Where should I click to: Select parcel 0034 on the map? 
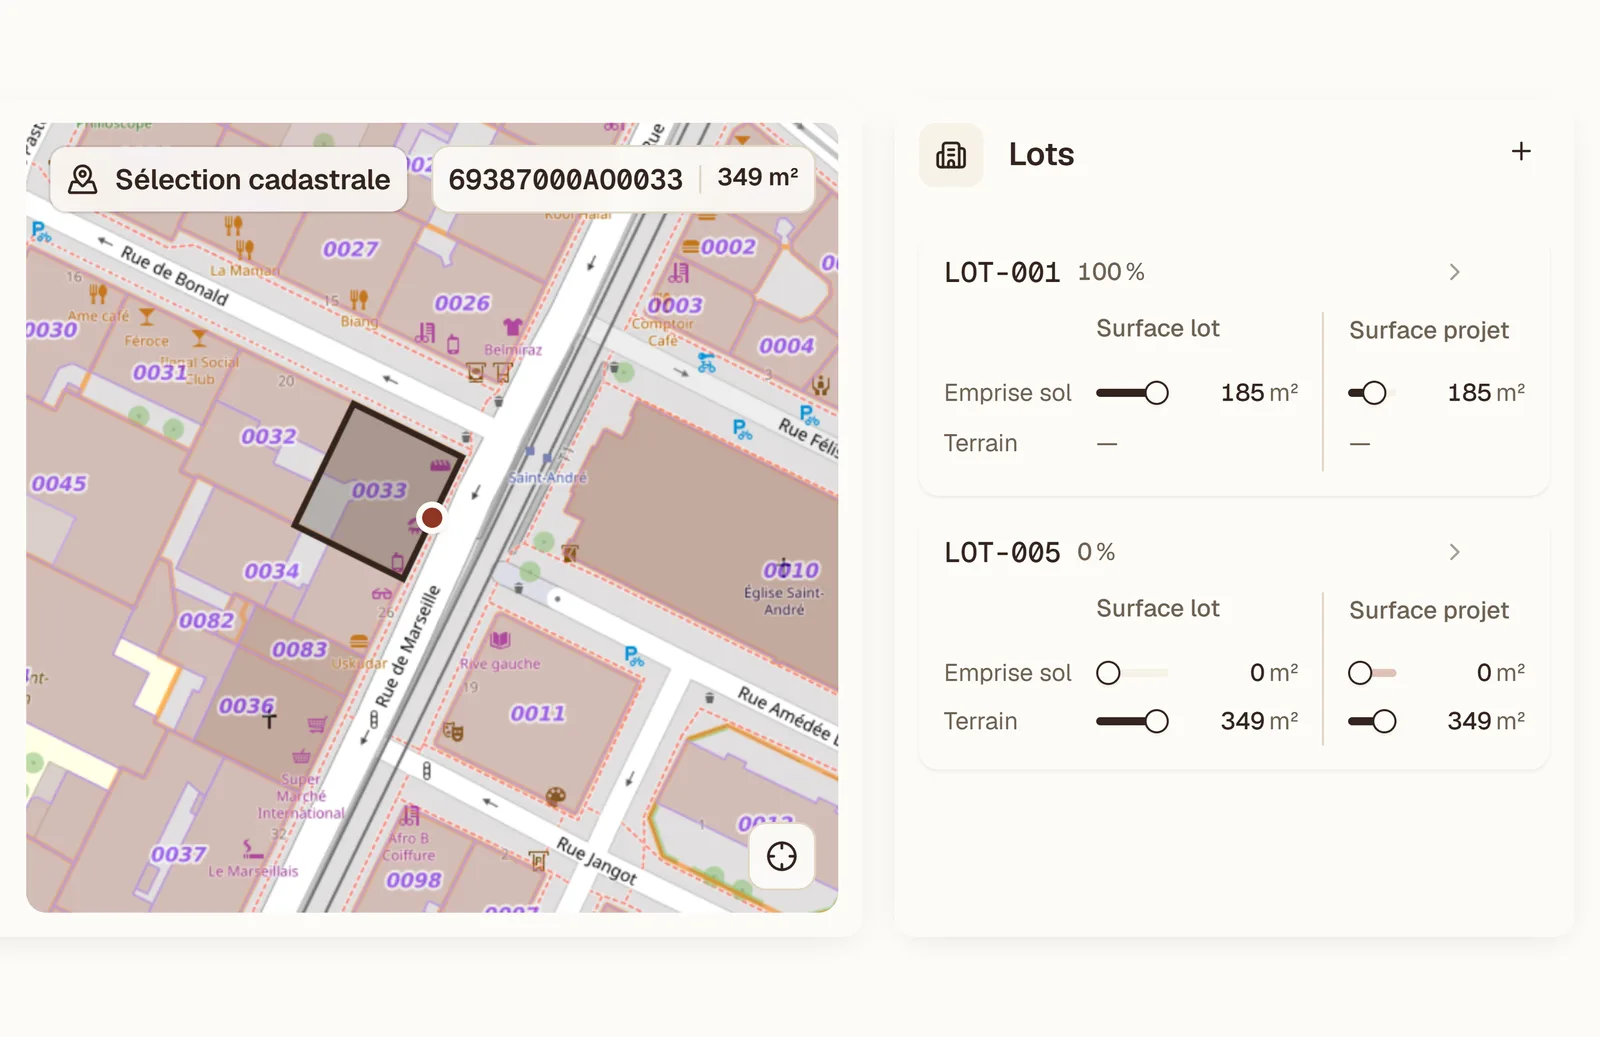(272, 571)
